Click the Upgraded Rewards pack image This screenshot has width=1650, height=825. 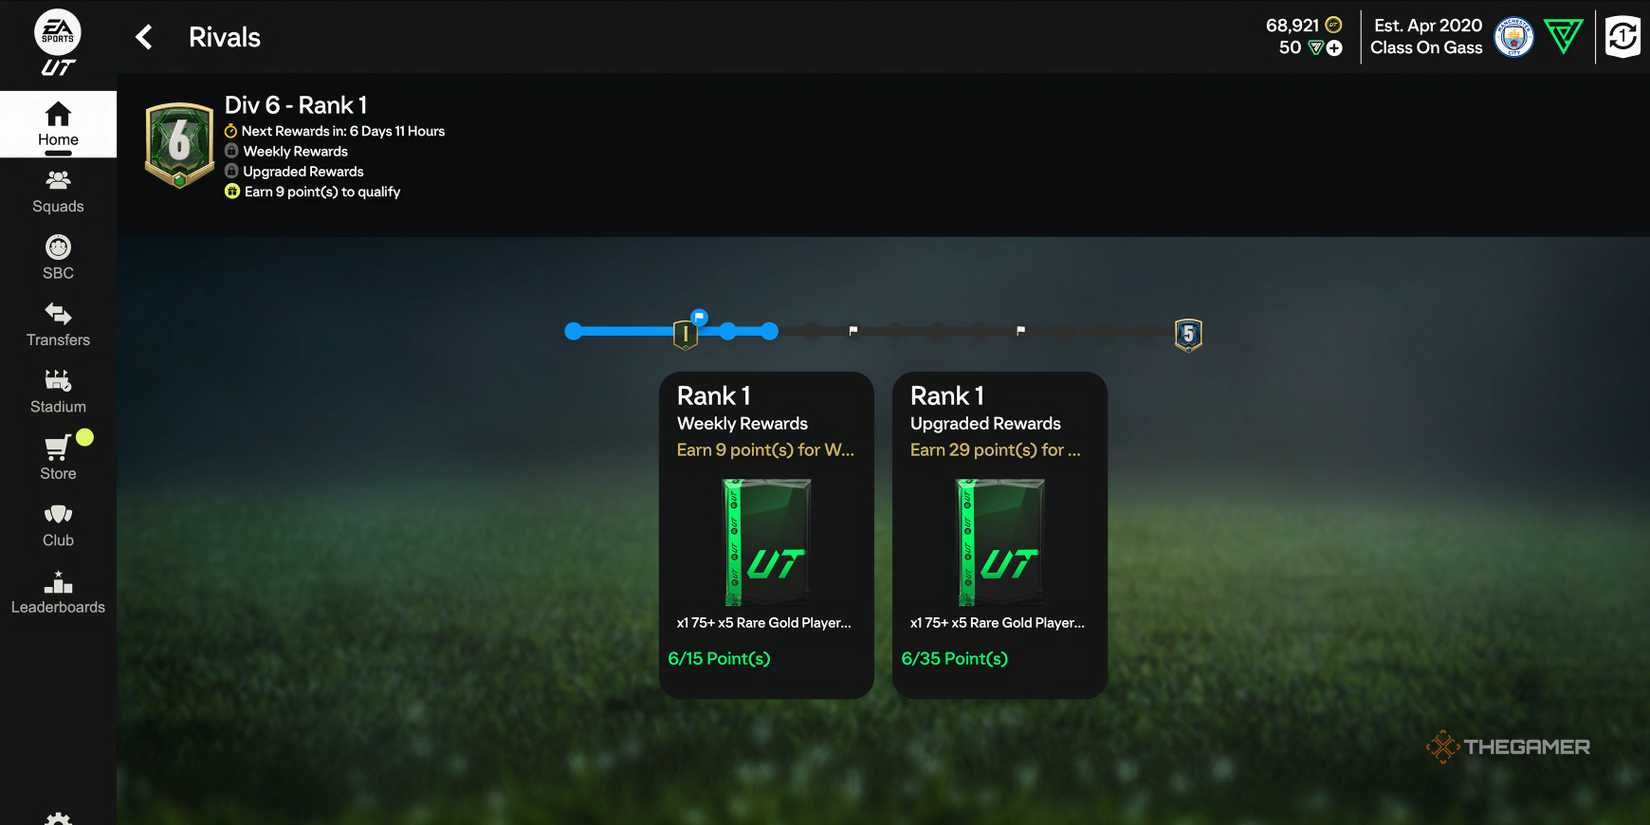coord(999,542)
